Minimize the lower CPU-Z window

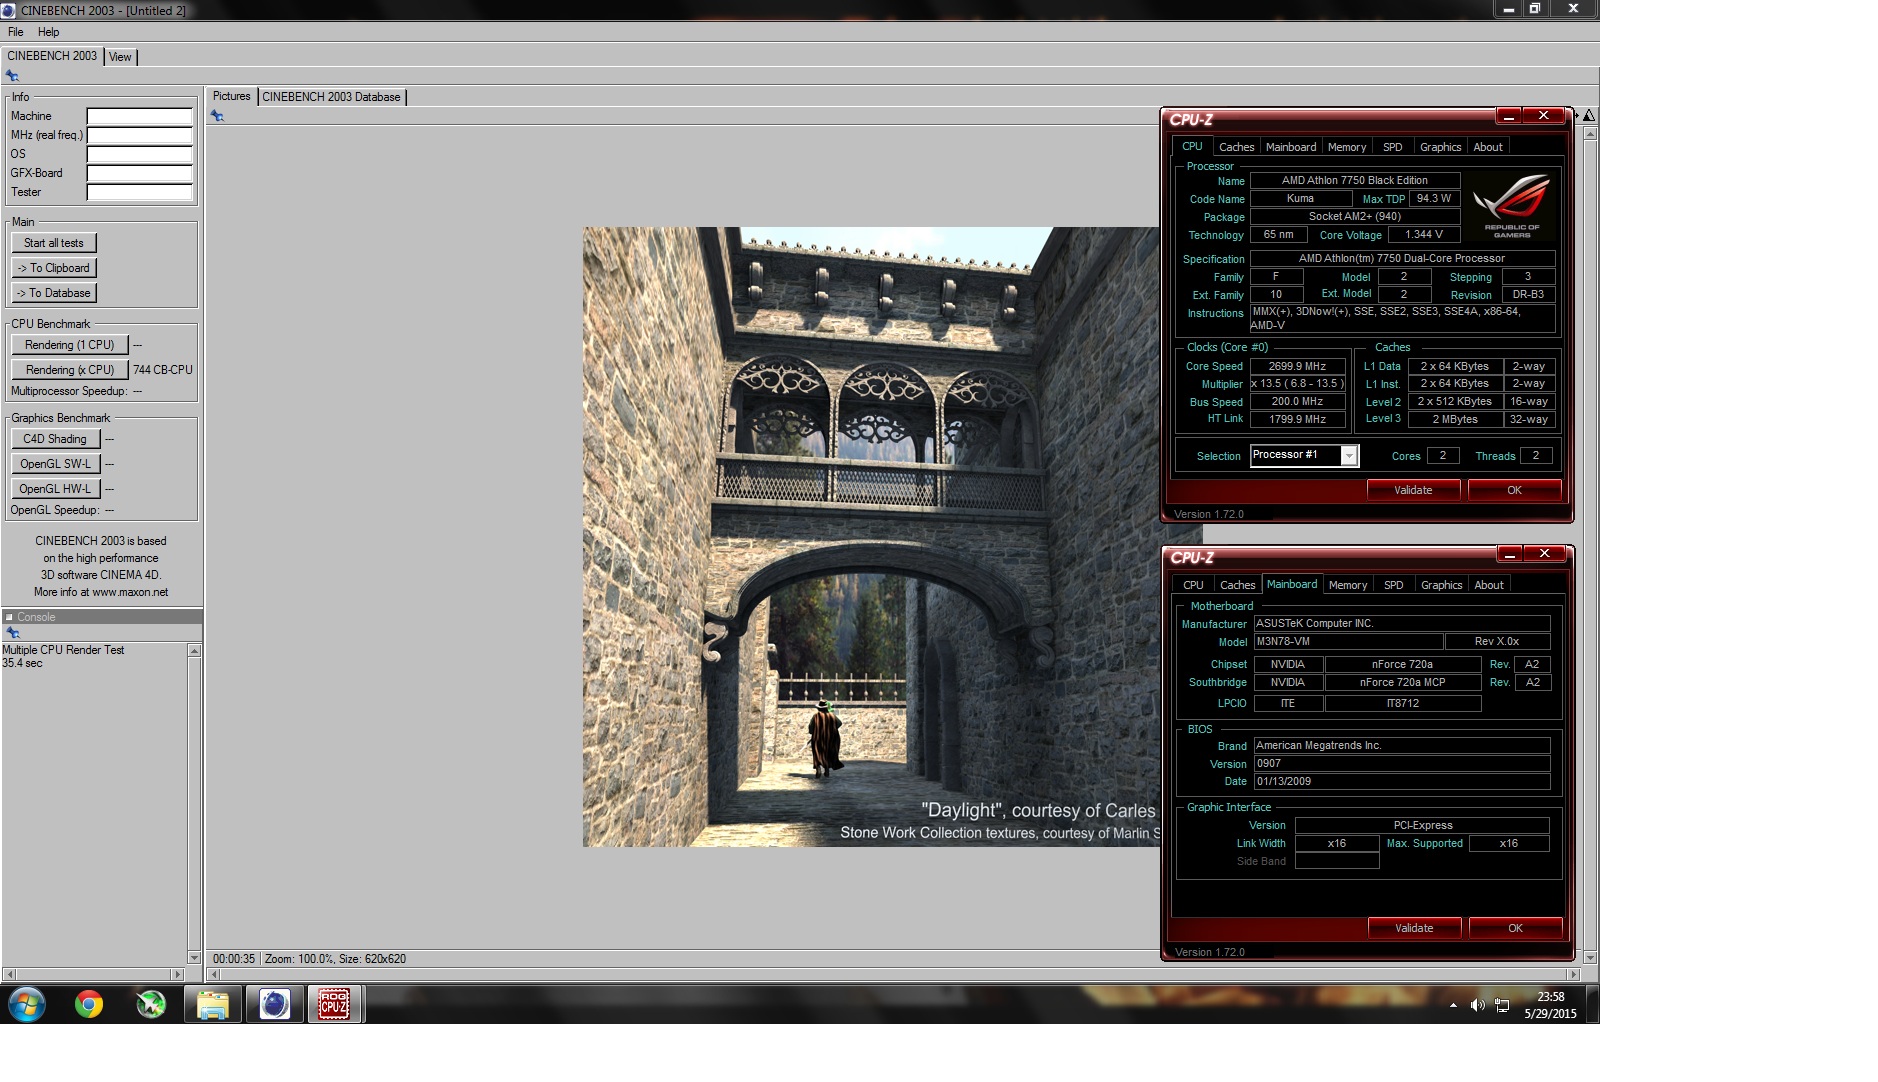(1510, 554)
